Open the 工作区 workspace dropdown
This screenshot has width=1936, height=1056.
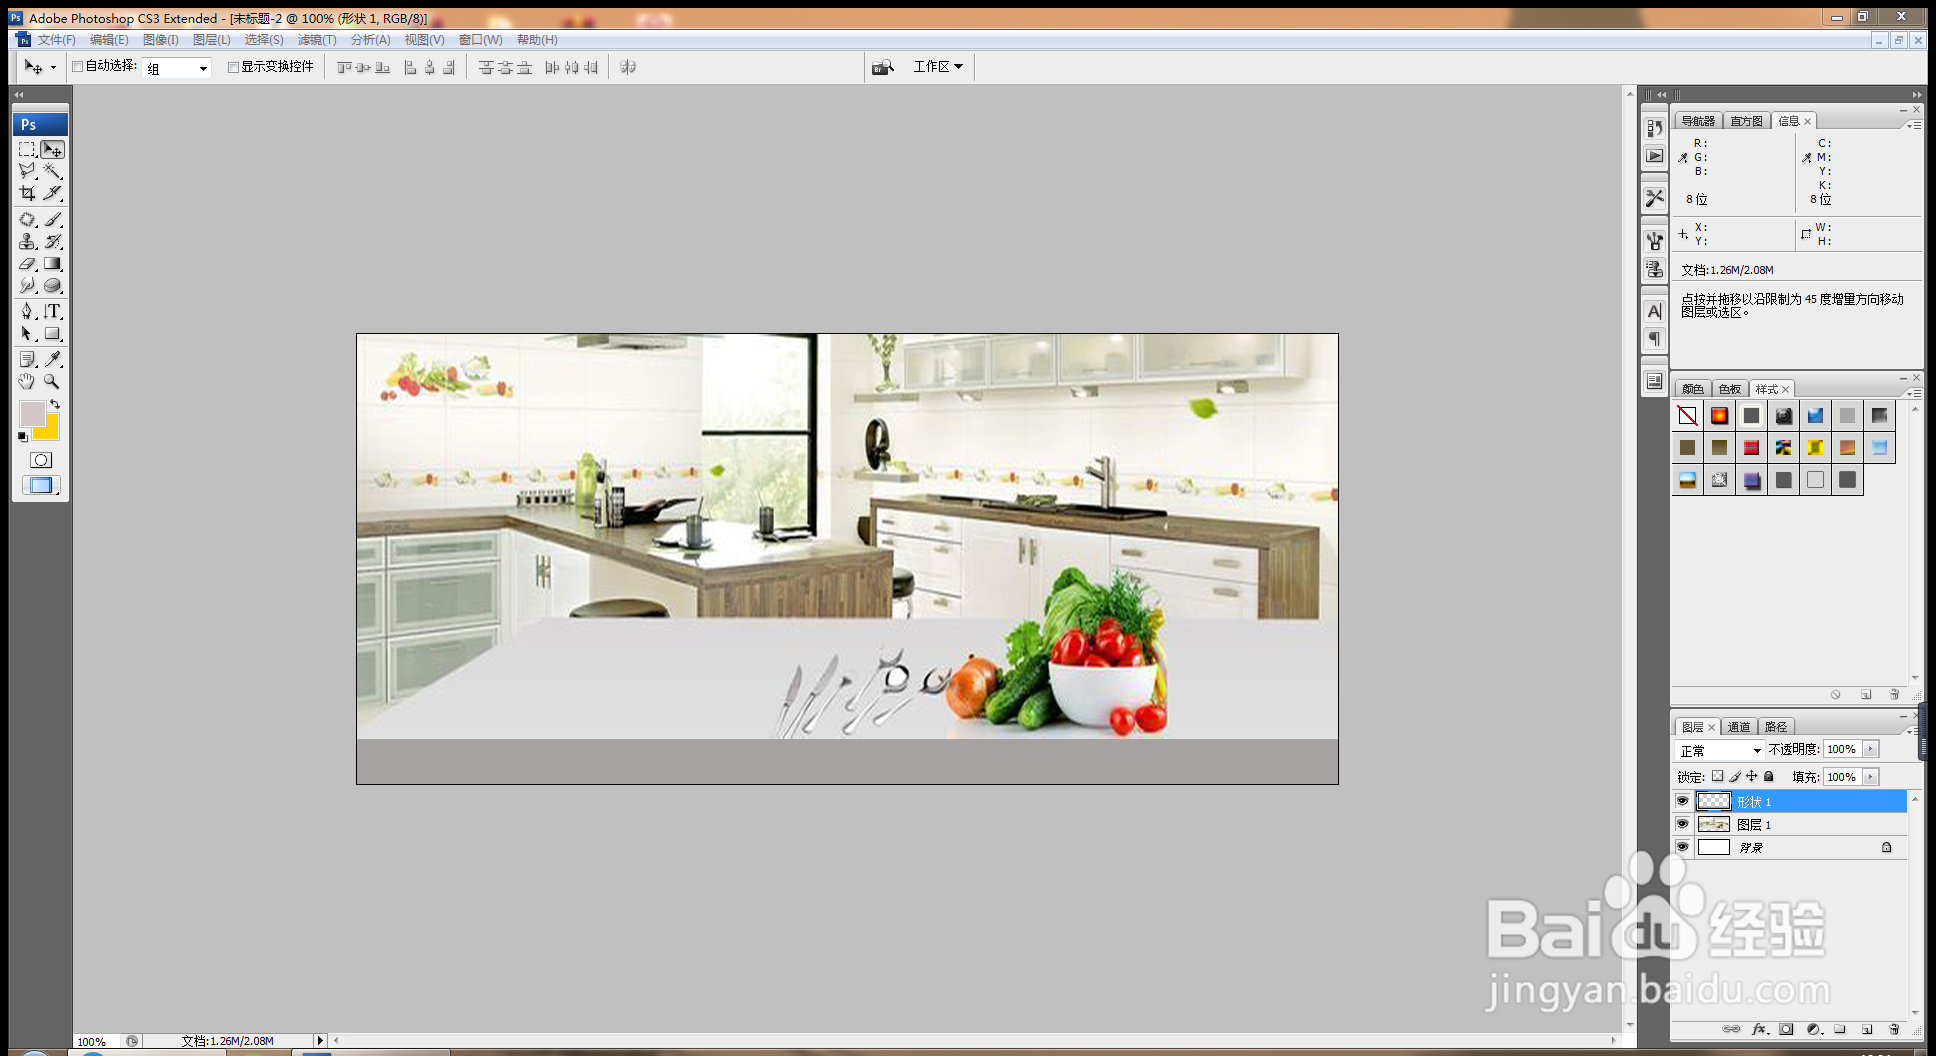tap(938, 67)
